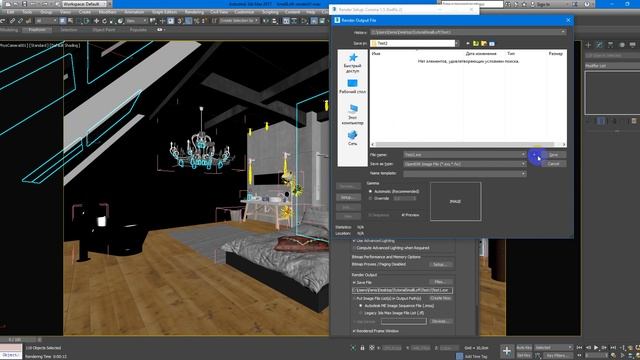The height and width of the screenshot is (360, 640).
Task: Open Select by Name tool
Action: (x=71, y=21)
